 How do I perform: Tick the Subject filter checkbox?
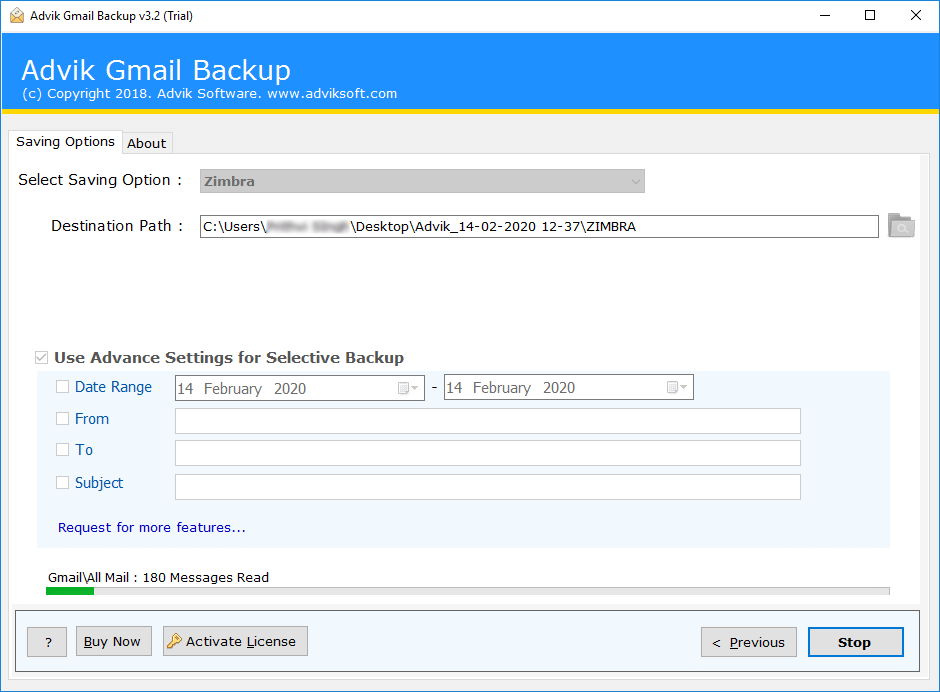62,483
